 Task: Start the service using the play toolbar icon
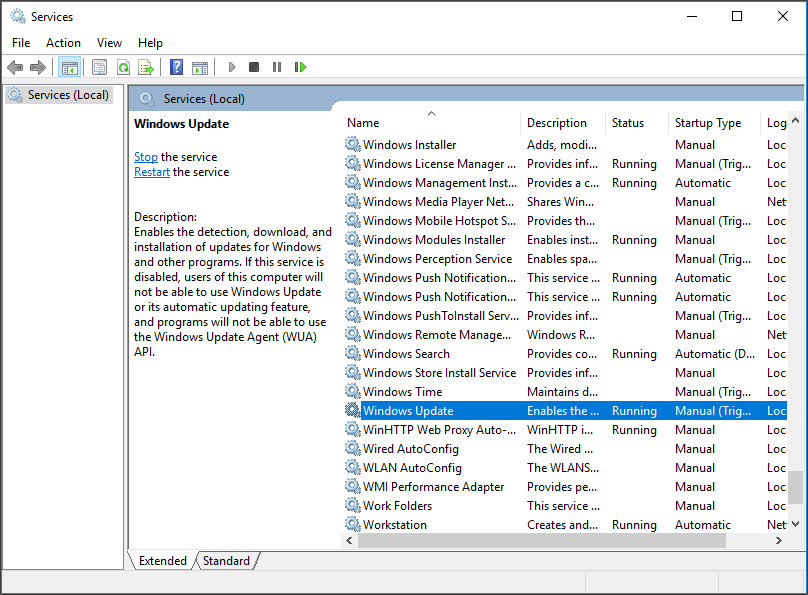coord(232,67)
